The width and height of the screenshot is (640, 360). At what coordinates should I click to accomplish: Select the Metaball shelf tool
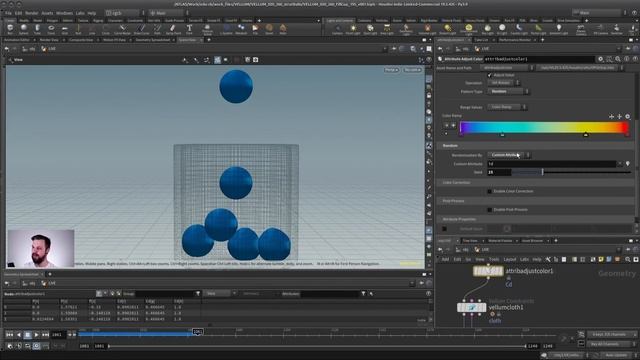(x=241, y=29)
